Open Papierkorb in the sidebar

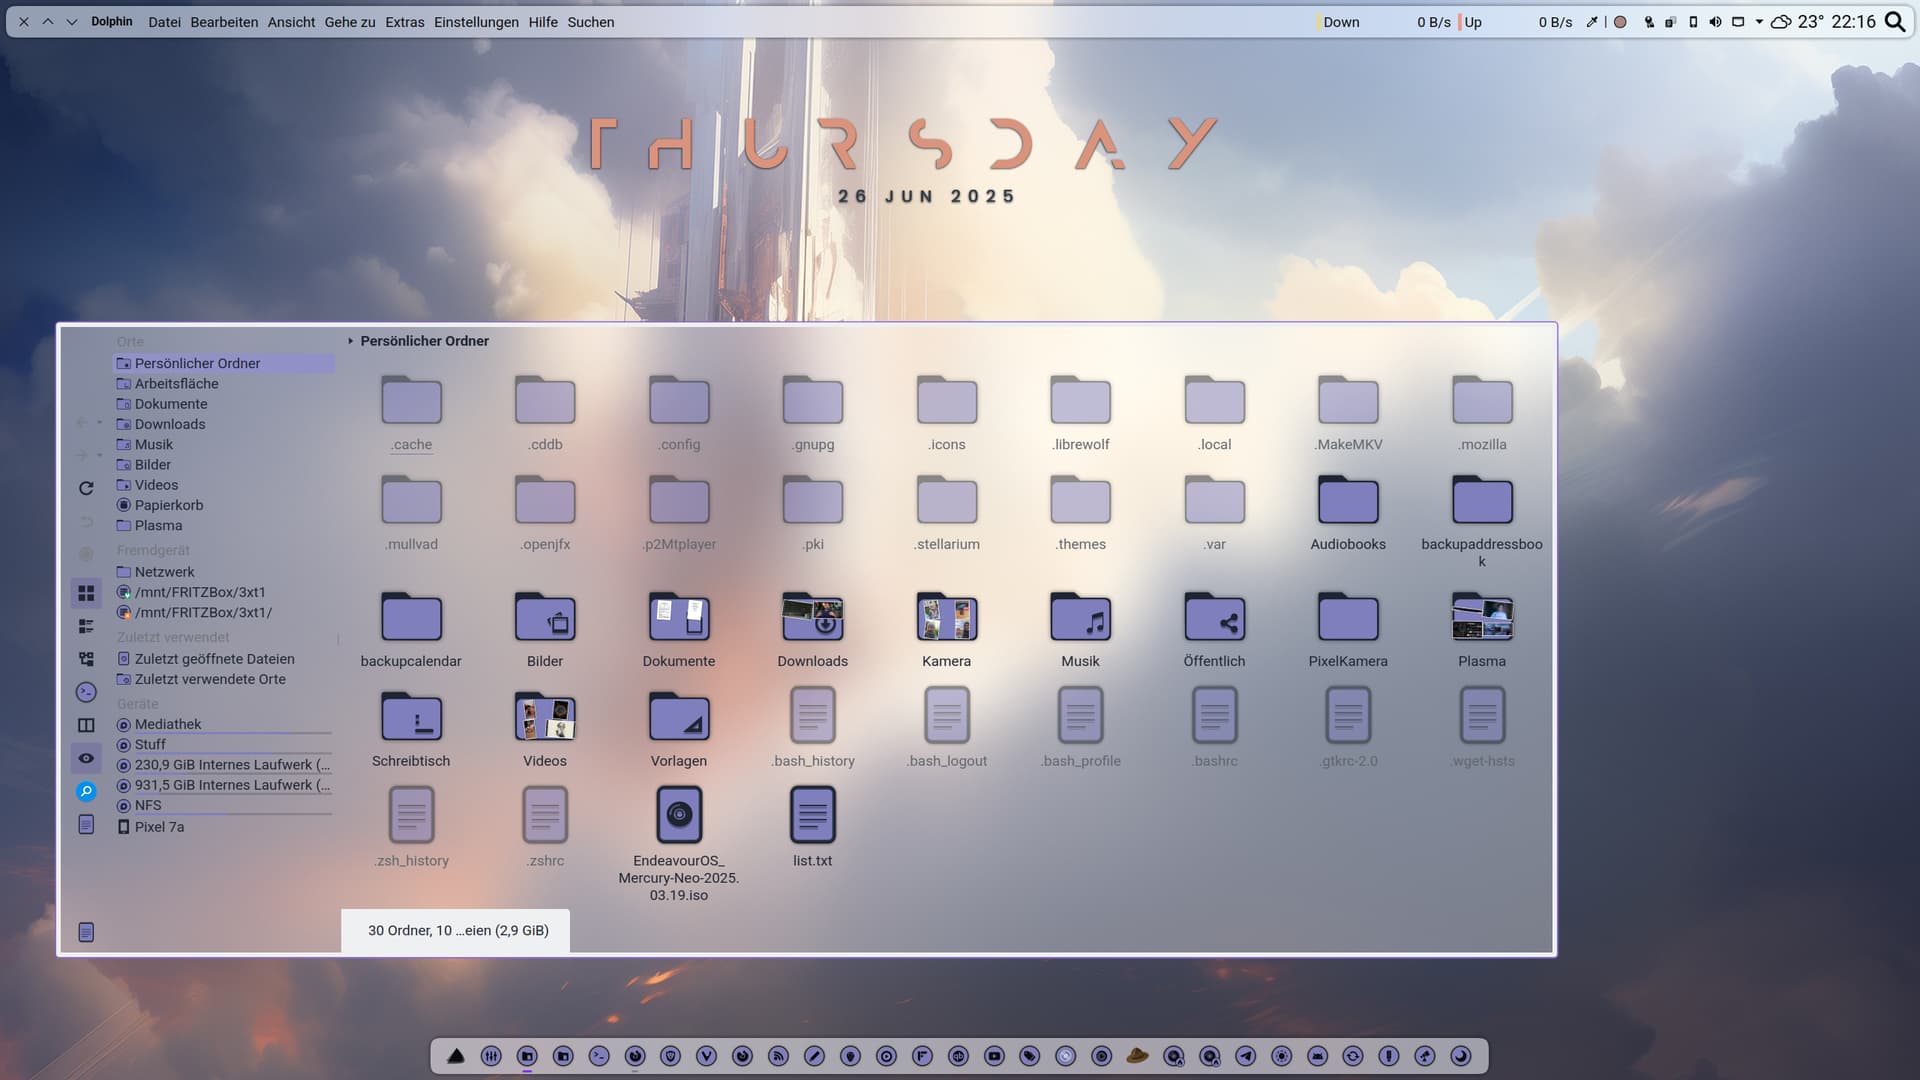click(168, 505)
